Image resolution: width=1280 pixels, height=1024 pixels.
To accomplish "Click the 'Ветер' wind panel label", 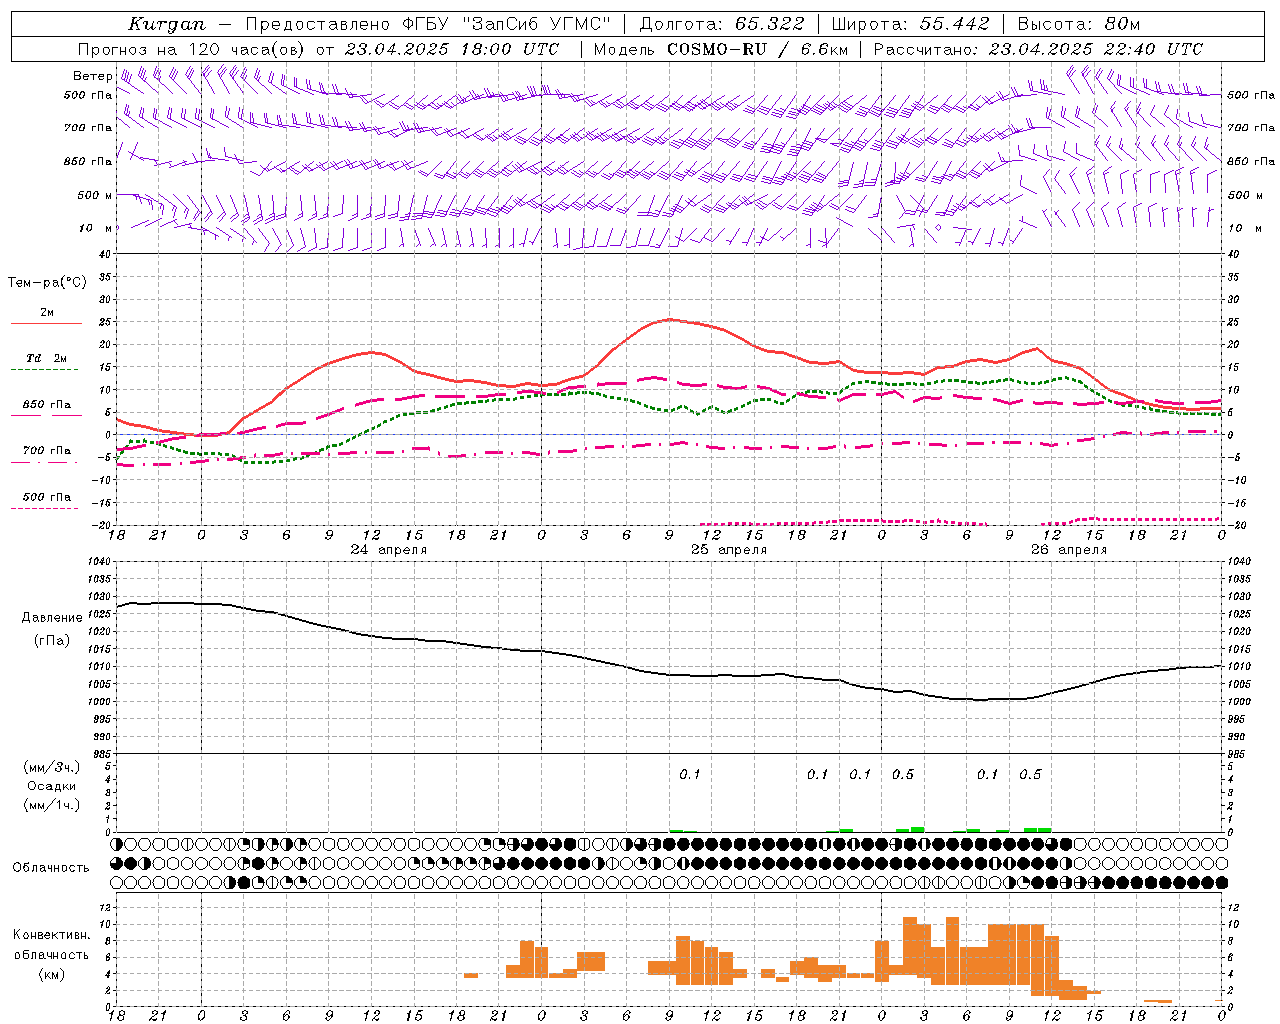I will 93,76.
